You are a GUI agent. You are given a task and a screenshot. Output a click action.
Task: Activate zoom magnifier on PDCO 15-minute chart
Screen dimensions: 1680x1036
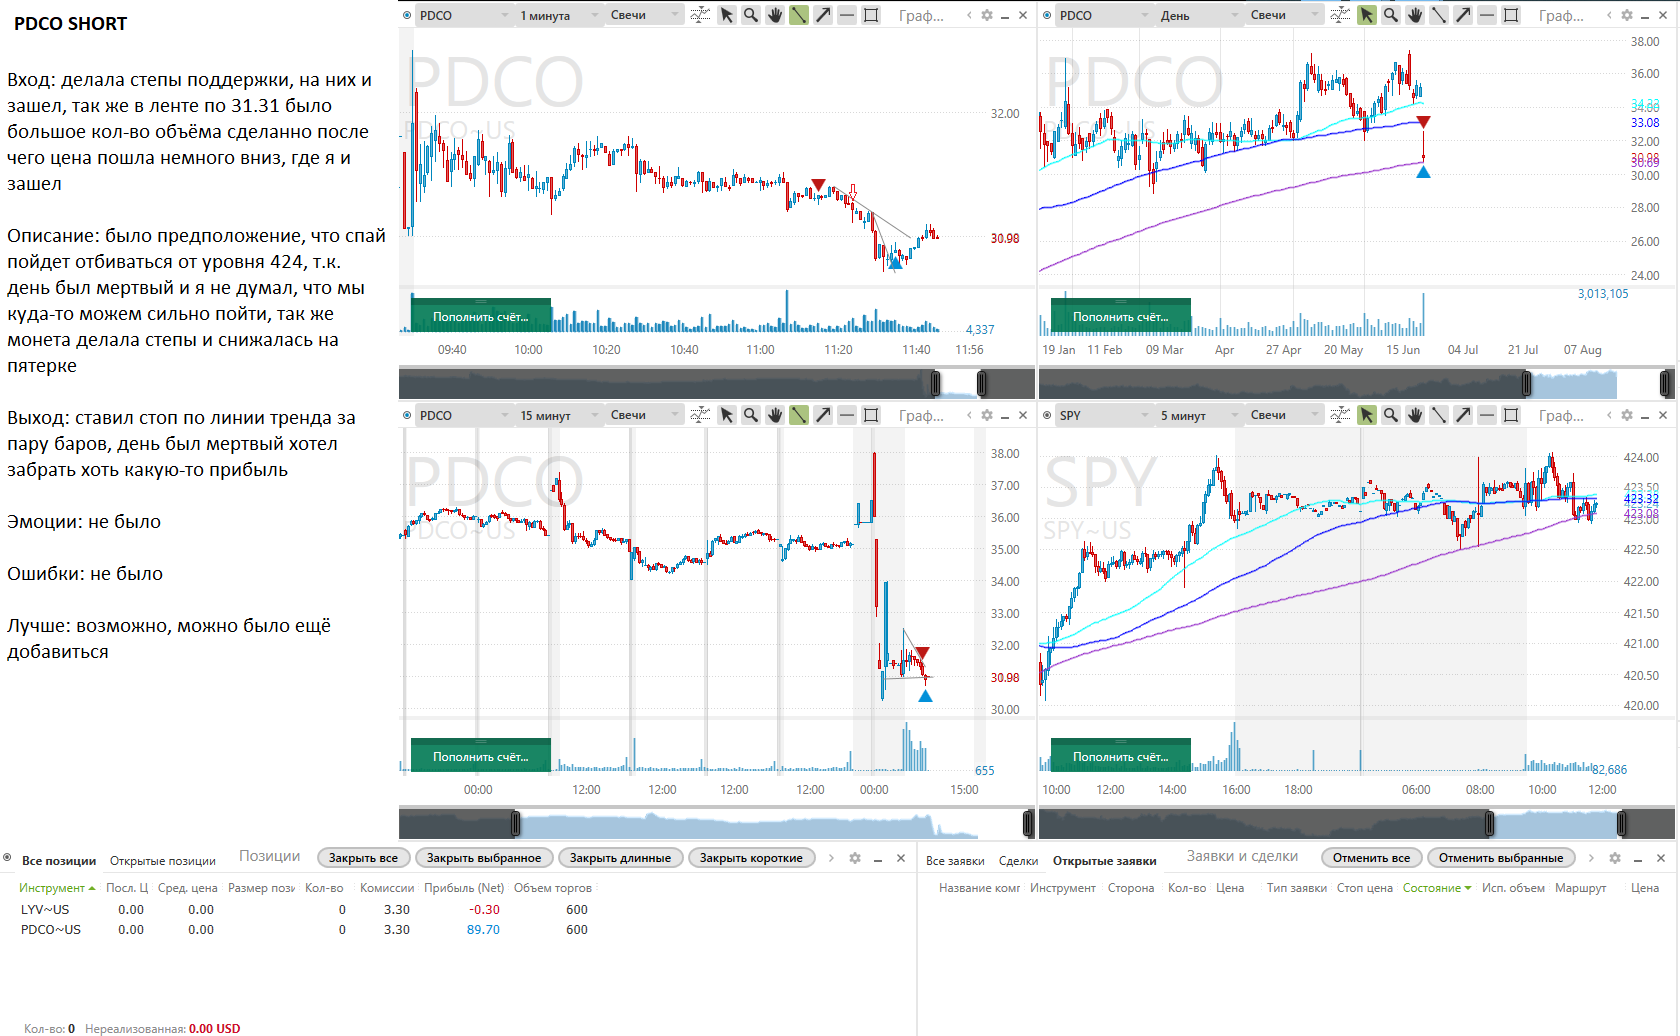coord(751,415)
